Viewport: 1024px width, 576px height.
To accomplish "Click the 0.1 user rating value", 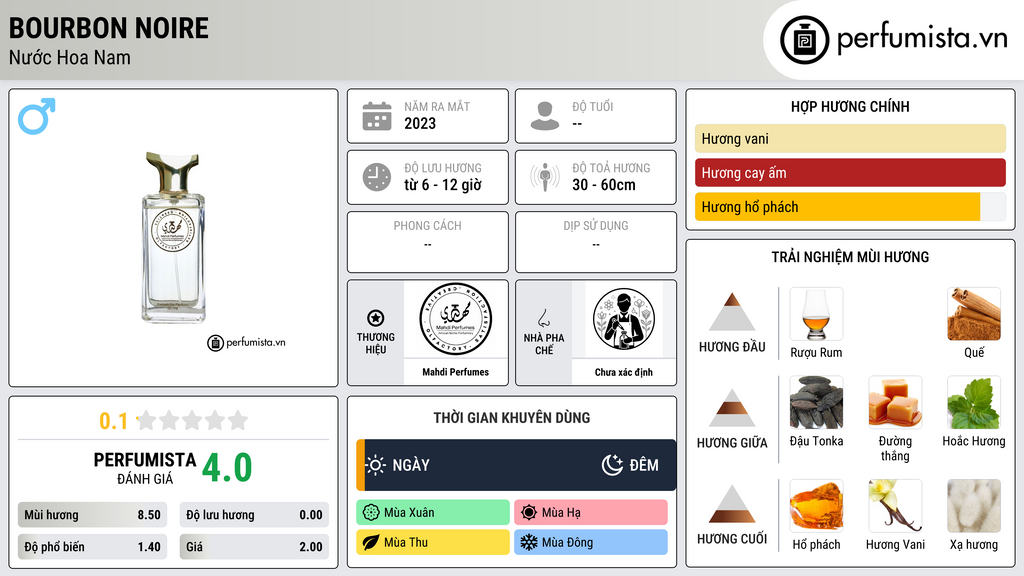I will coord(113,421).
